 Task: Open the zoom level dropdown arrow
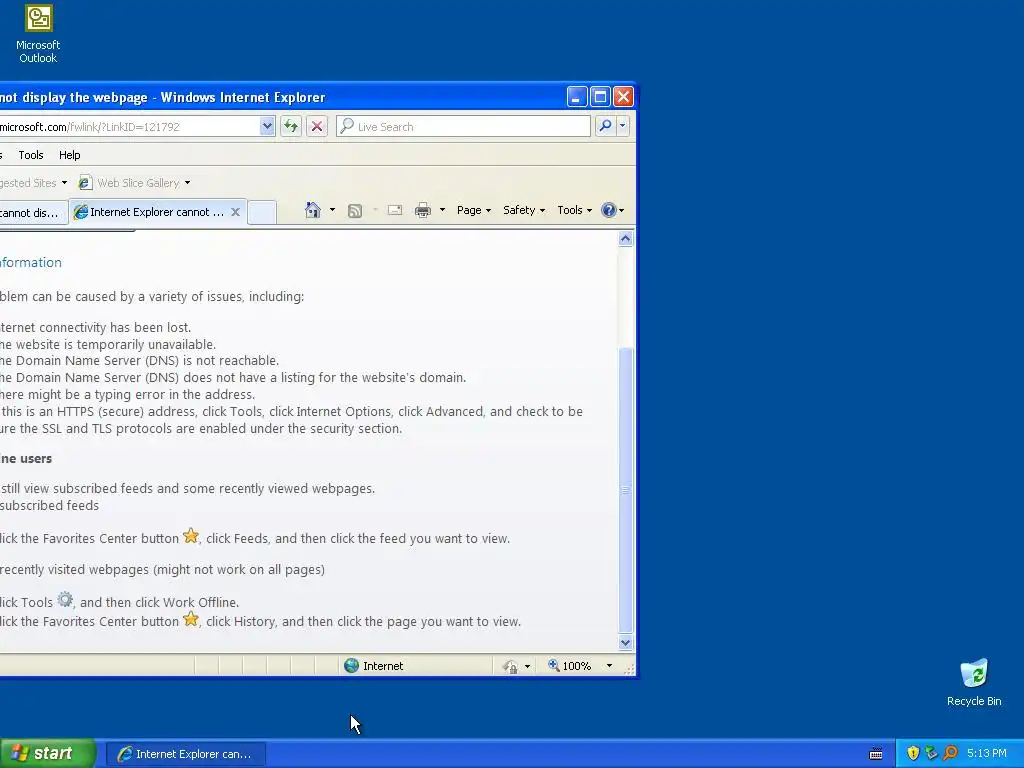tap(609, 665)
